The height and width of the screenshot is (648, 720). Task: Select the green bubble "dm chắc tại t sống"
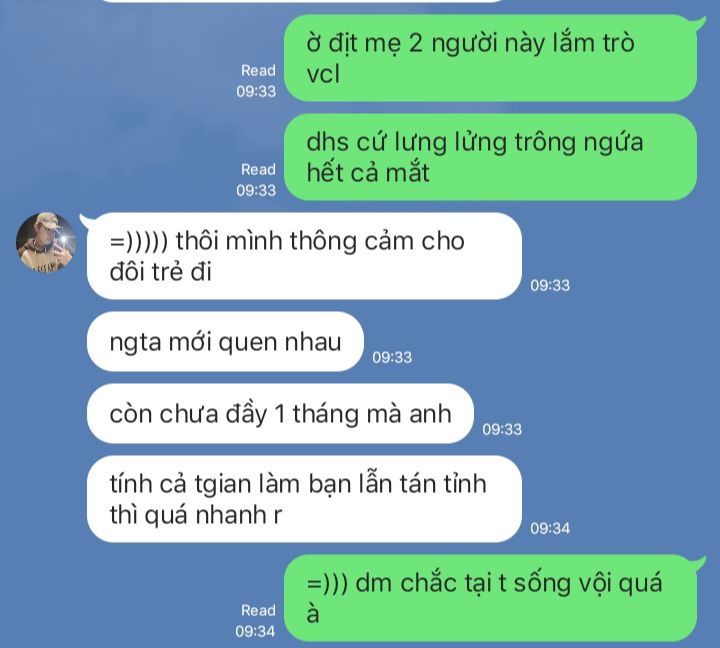point(490,598)
